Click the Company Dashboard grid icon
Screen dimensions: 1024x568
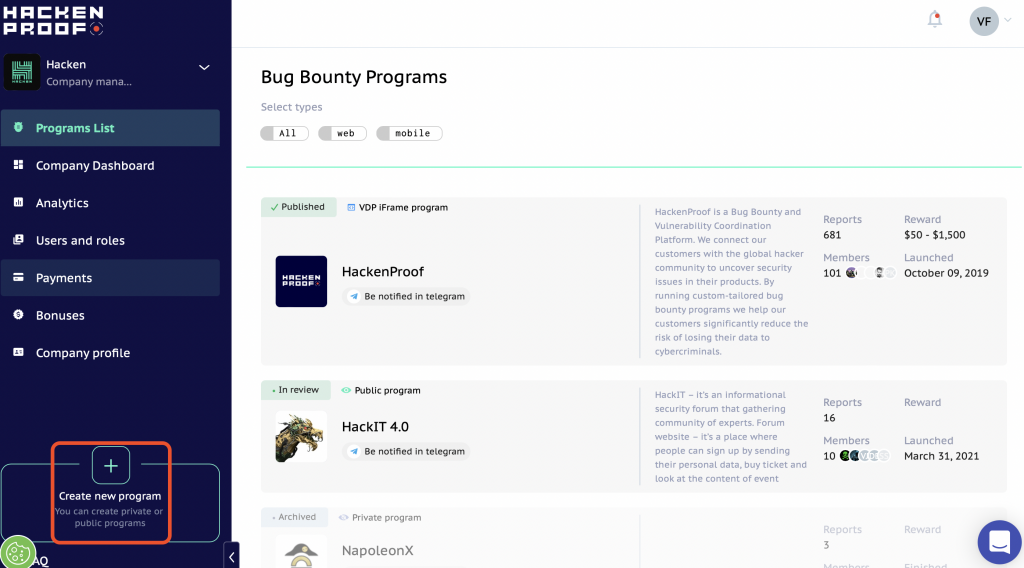coord(18,165)
